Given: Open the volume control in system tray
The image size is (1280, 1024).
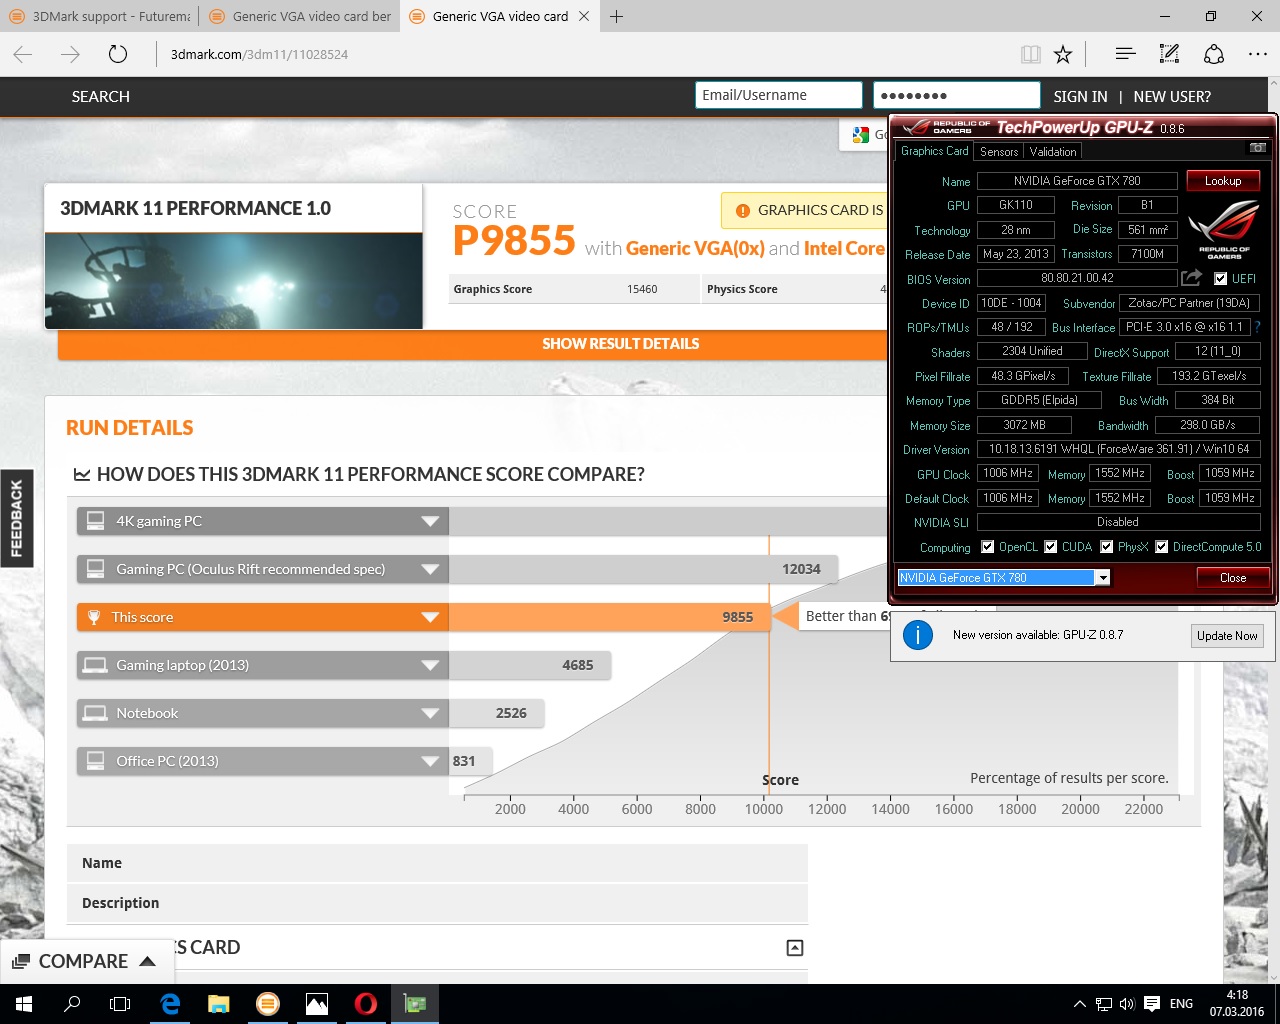Looking at the screenshot, I should [x=1127, y=1004].
